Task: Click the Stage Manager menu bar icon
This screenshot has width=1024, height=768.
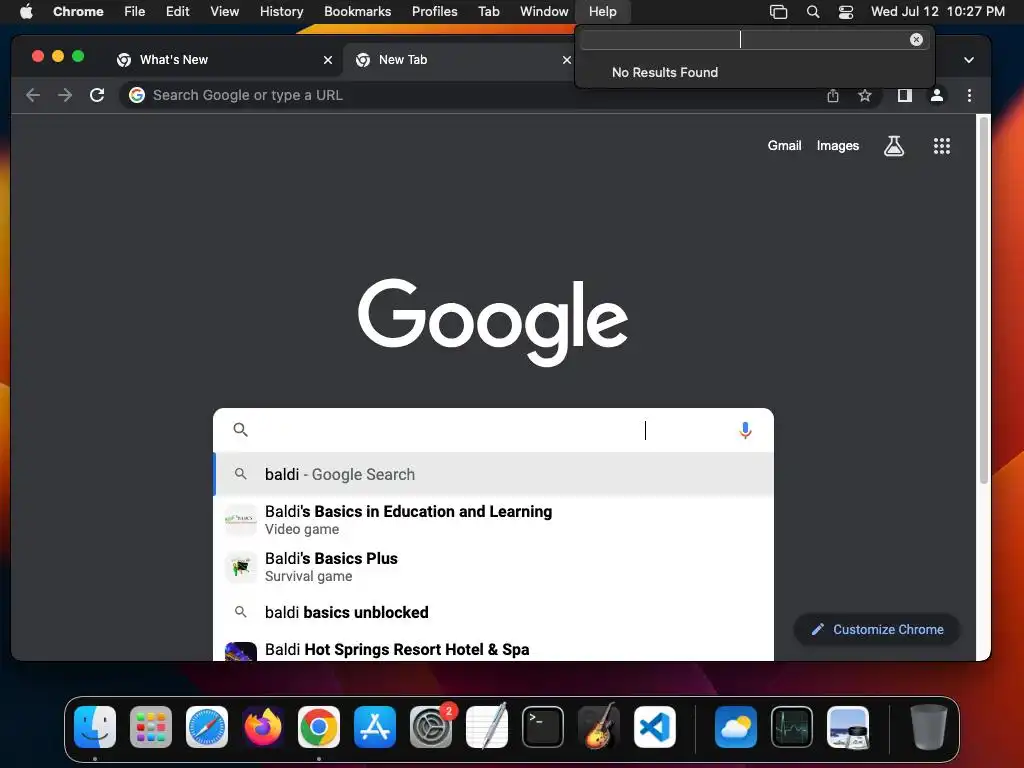Action: [778, 12]
